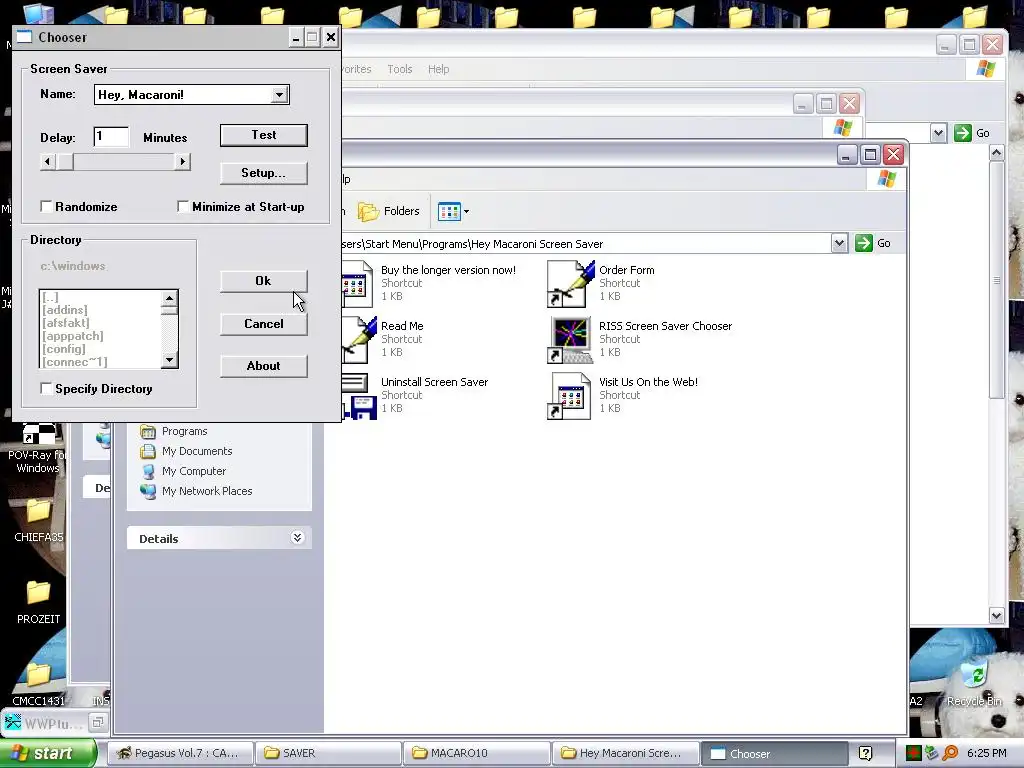Open the My Computer icon in Other Places
1024x768 pixels.
pos(148,471)
